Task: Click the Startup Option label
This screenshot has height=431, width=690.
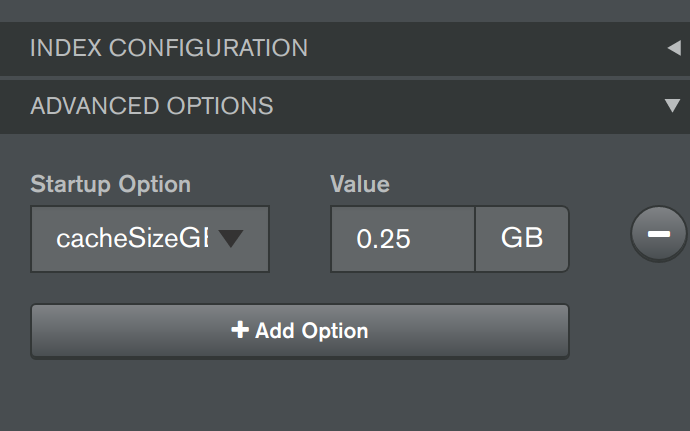Action: 110,184
